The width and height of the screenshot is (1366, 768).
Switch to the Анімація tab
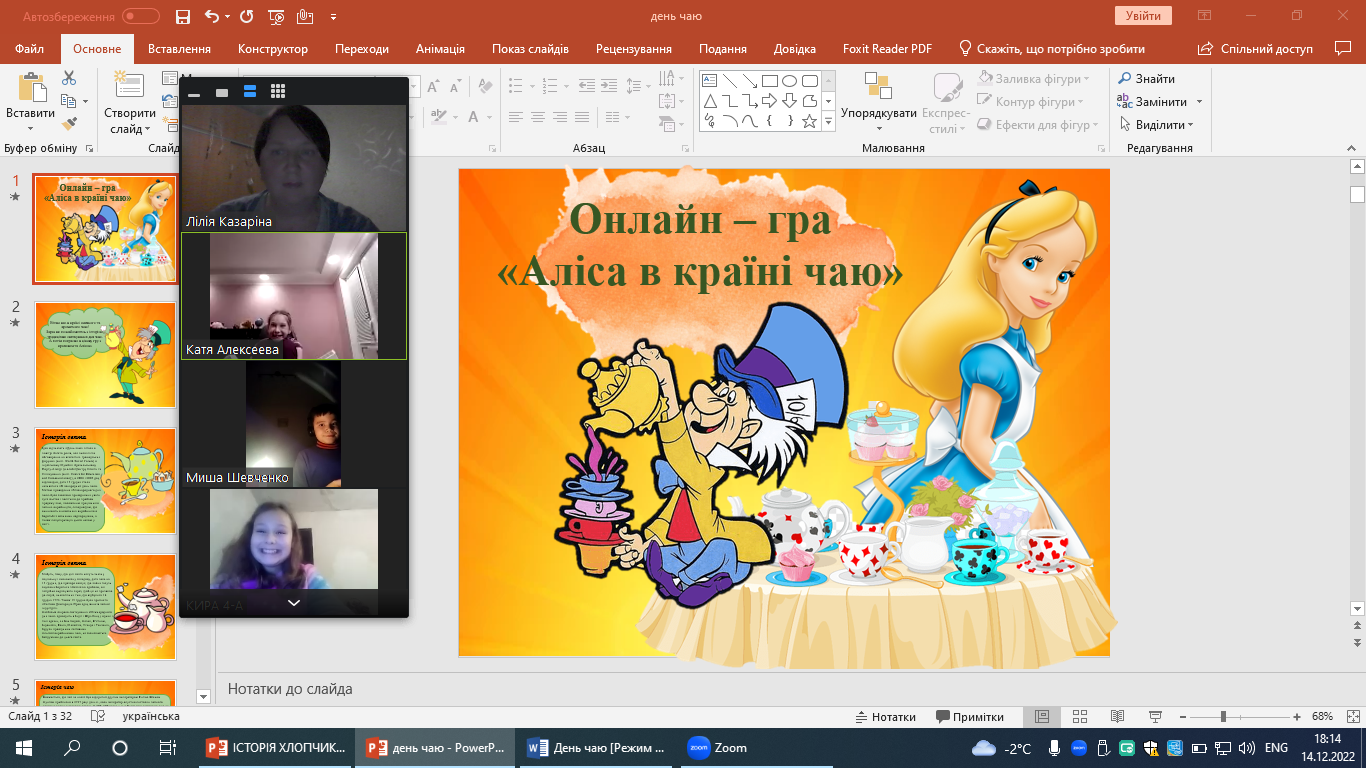440,49
